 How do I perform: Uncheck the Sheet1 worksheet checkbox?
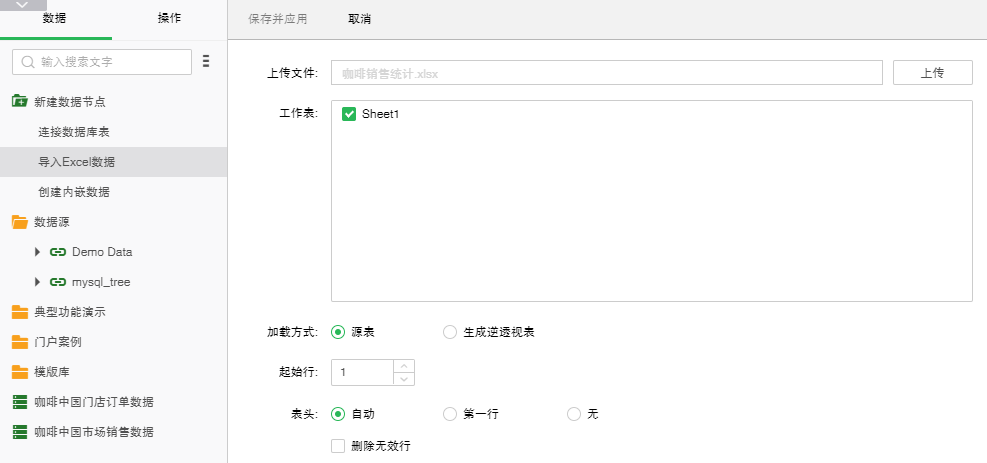coord(349,115)
